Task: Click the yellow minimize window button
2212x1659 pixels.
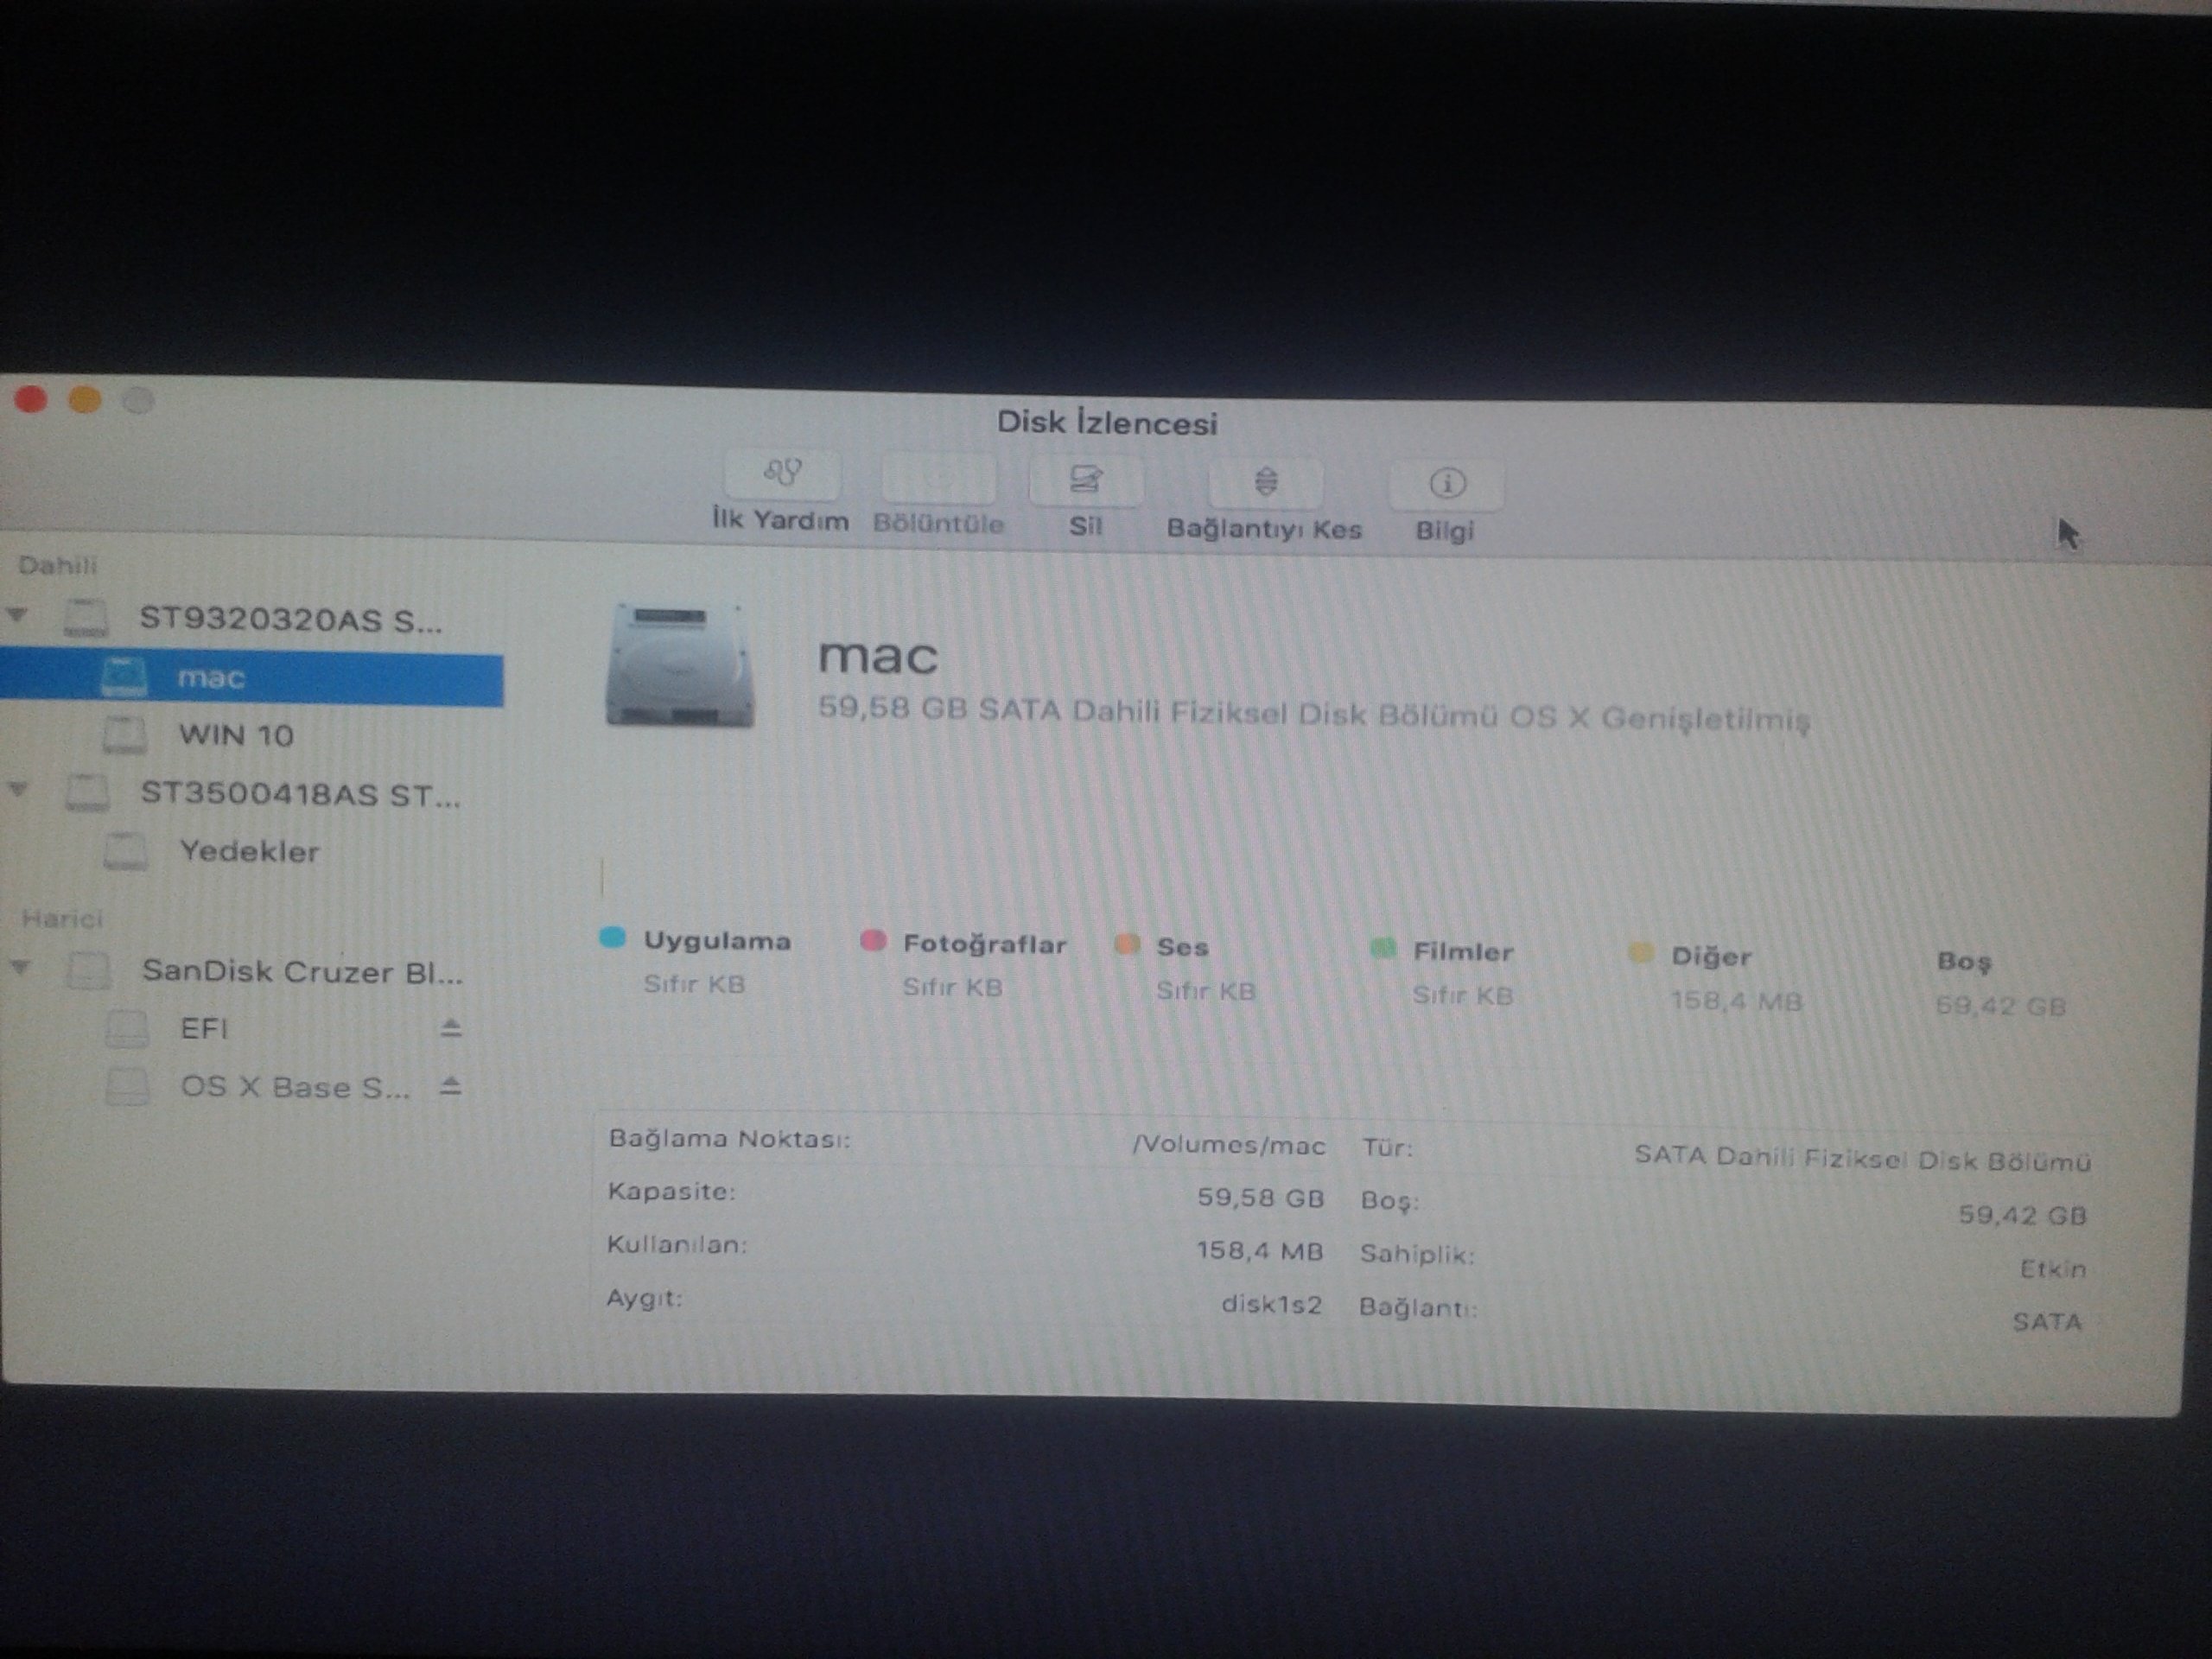Action: (85, 400)
